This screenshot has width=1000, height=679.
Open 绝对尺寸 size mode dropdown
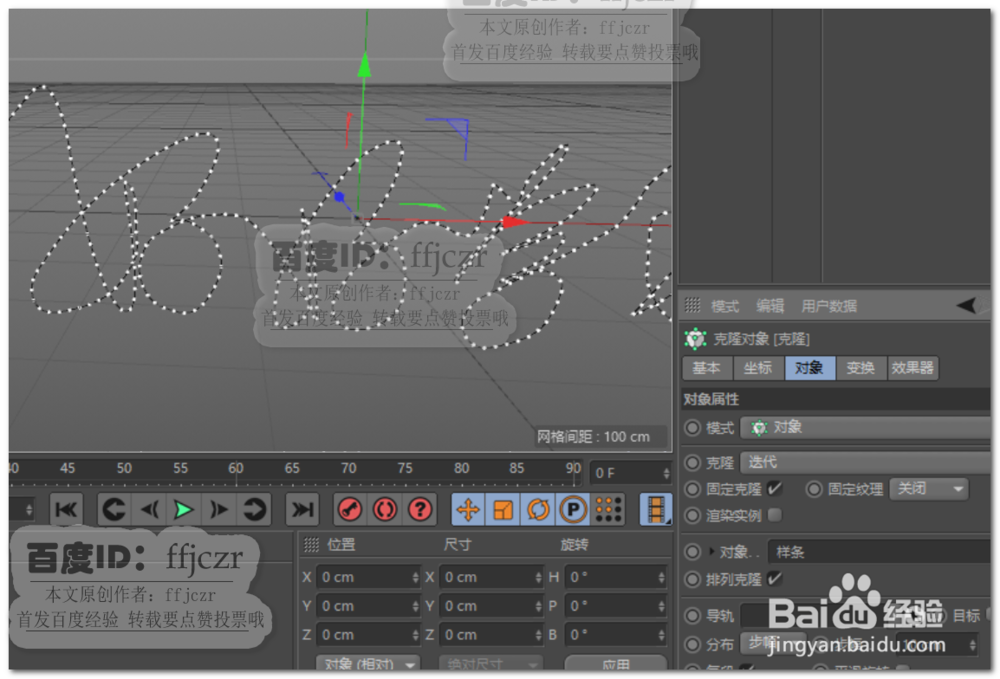pos(491,662)
